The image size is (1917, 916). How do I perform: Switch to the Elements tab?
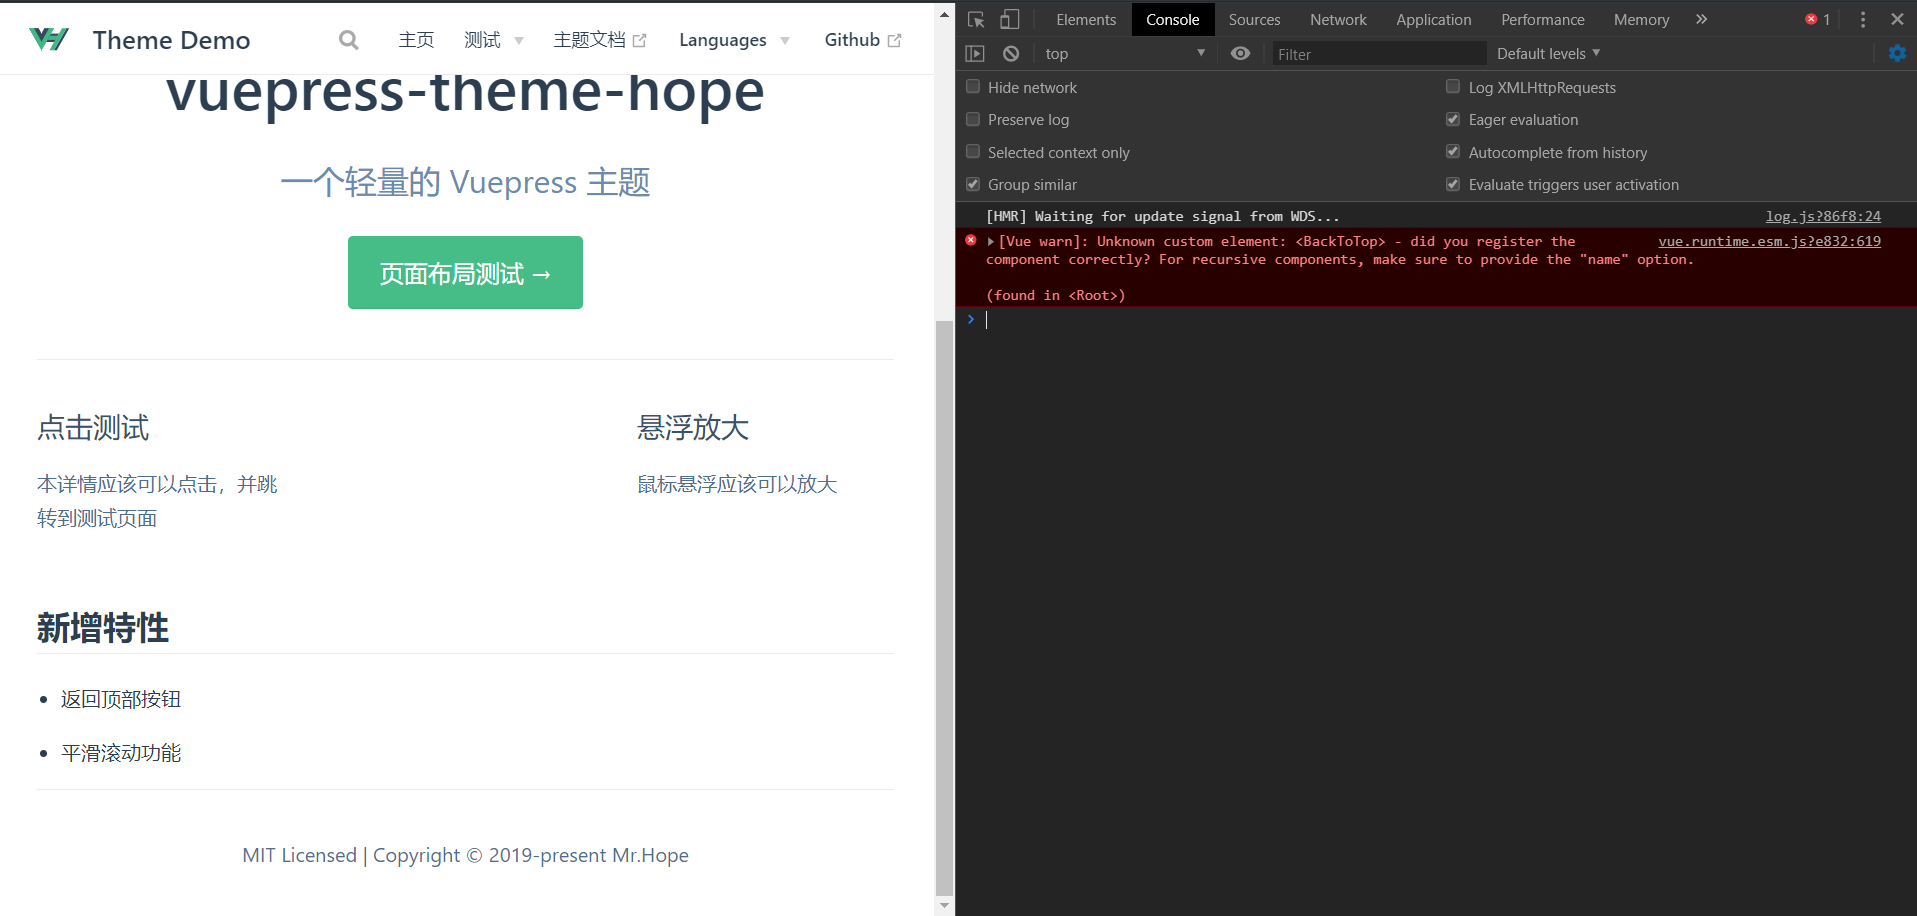(x=1085, y=19)
